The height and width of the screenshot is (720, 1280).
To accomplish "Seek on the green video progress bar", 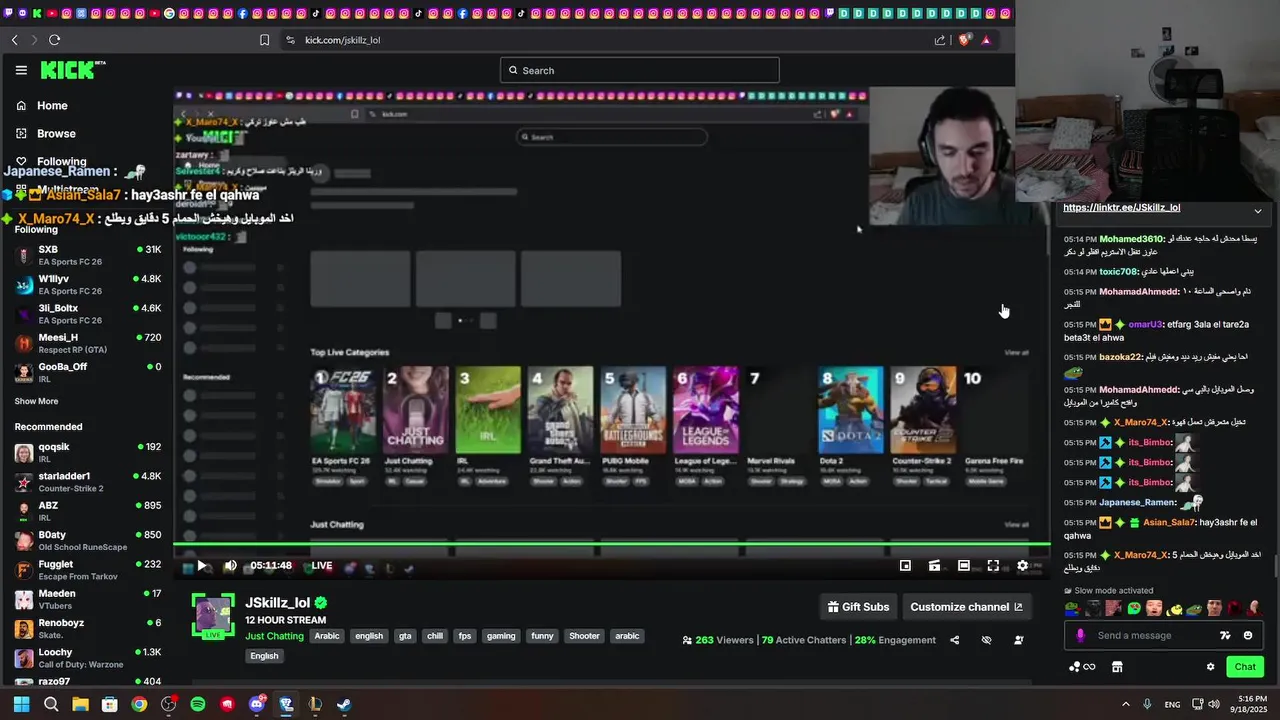I will pyautogui.click(x=611, y=545).
